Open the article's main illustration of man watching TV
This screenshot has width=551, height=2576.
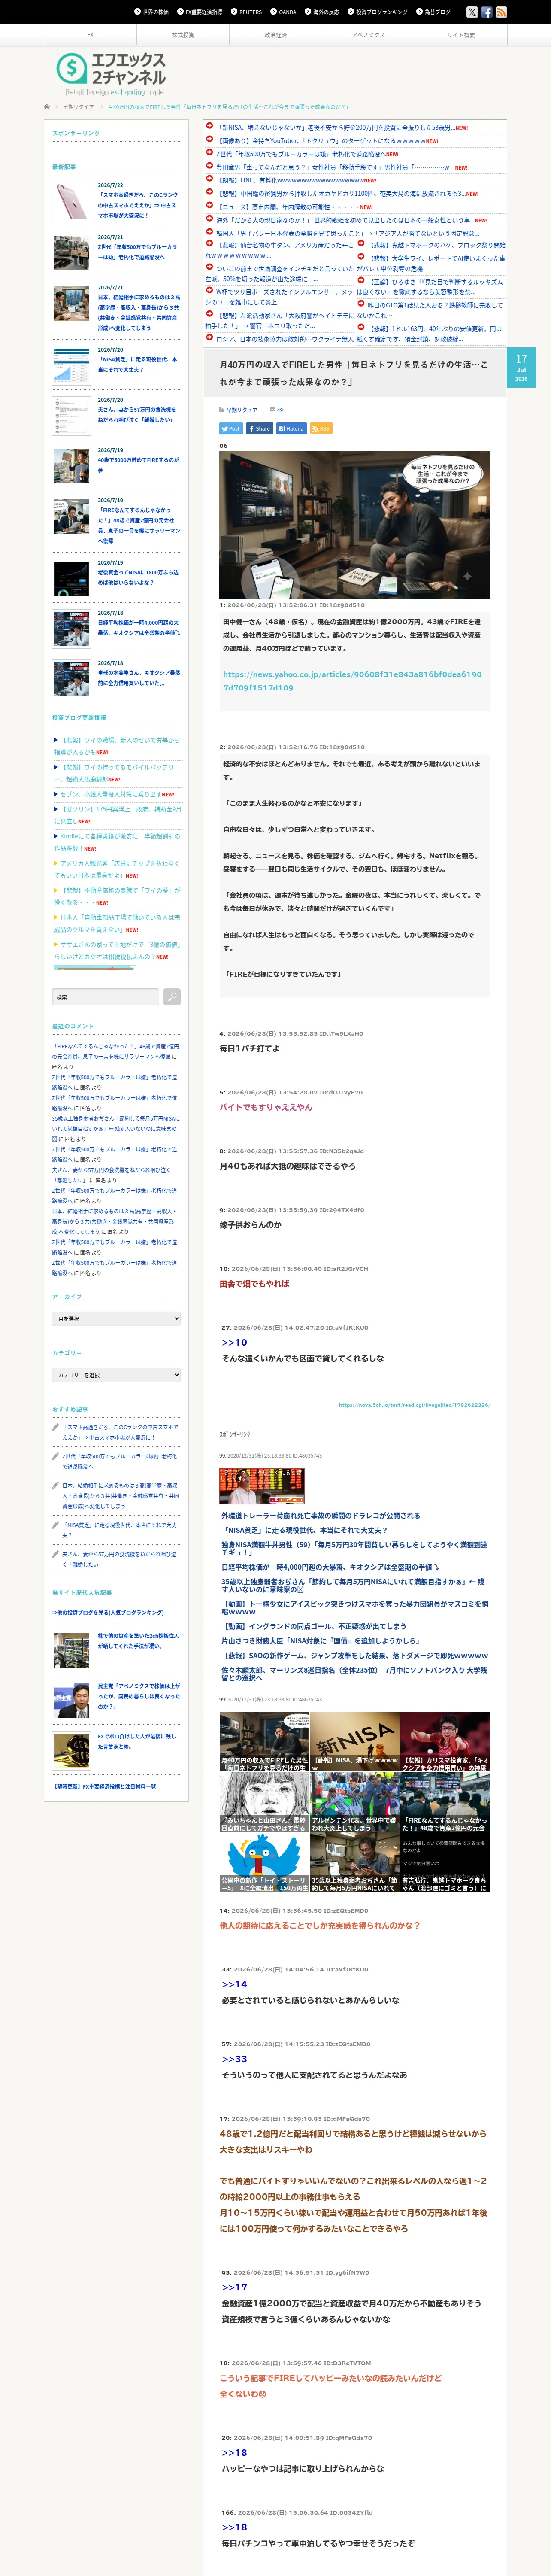(x=354, y=525)
